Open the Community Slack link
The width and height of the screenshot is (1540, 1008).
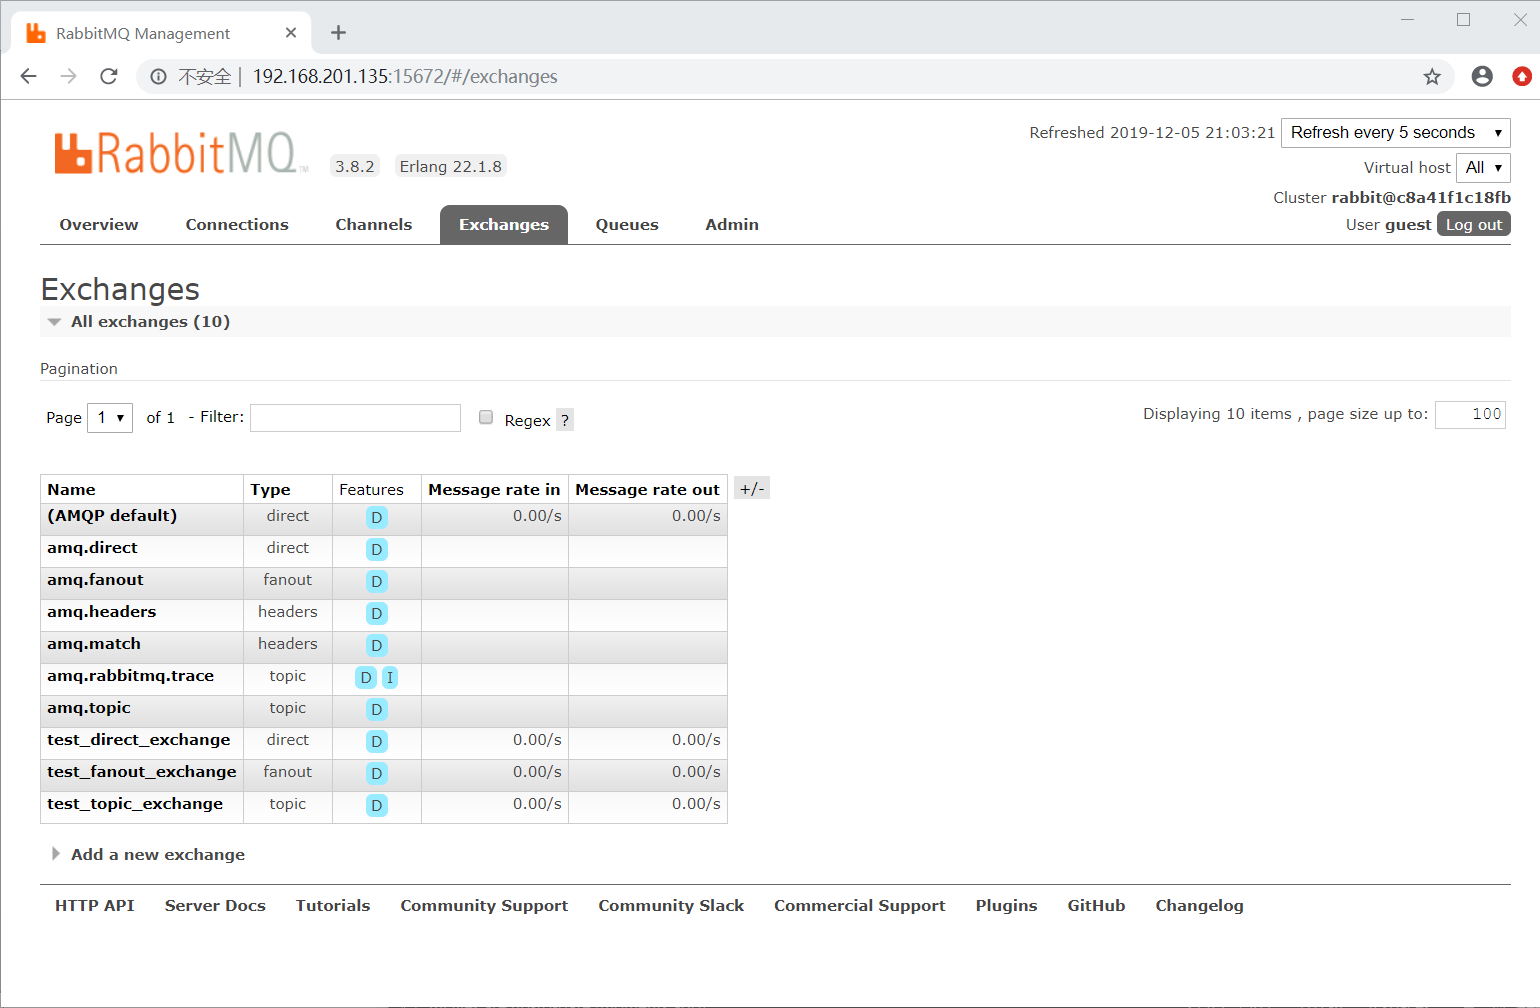[671, 905]
